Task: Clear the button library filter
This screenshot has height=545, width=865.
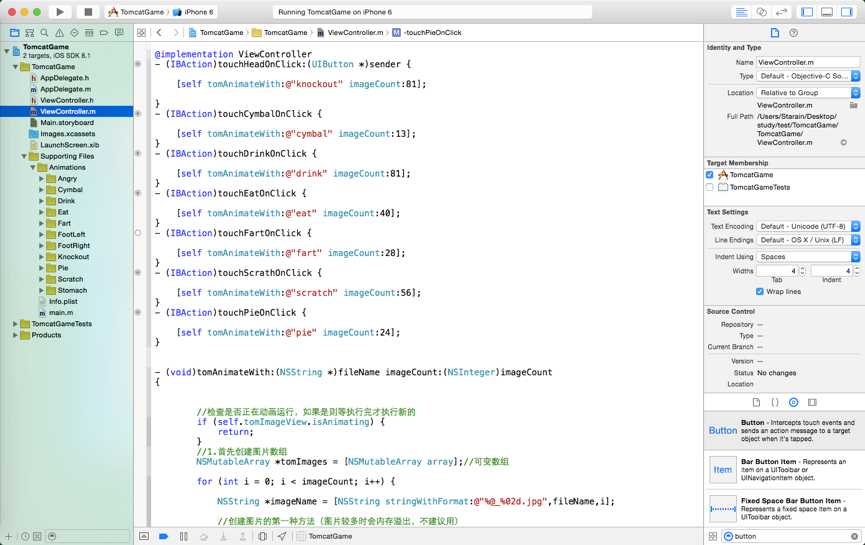Action: point(854,536)
